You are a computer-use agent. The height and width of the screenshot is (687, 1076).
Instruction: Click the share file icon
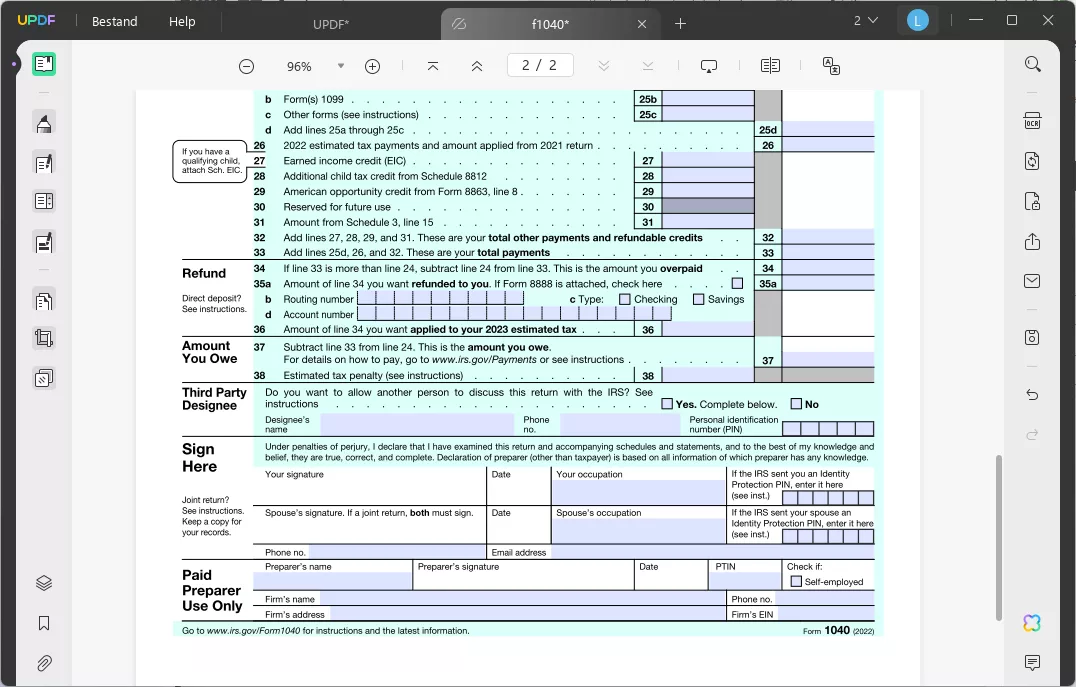(1032, 242)
